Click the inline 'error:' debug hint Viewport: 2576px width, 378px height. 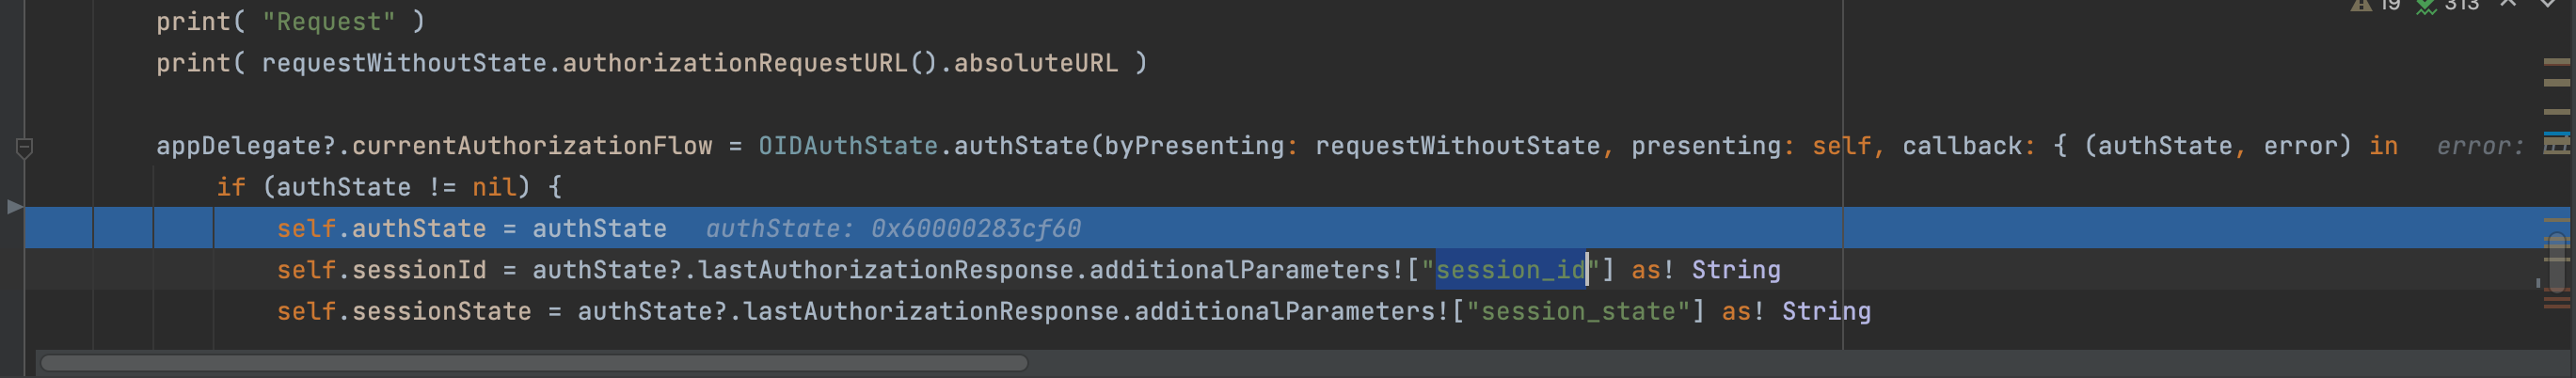coord(2479,146)
